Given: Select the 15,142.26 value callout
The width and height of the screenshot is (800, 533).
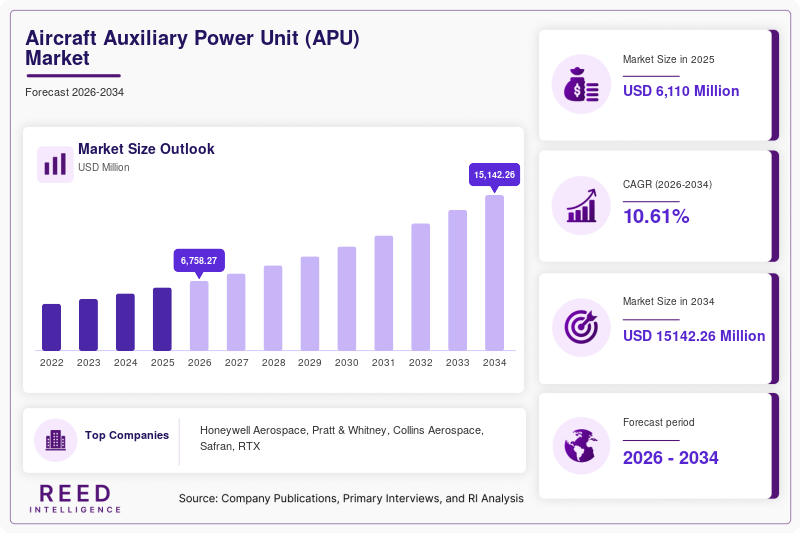Looking at the screenshot, I should [x=494, y=175].
